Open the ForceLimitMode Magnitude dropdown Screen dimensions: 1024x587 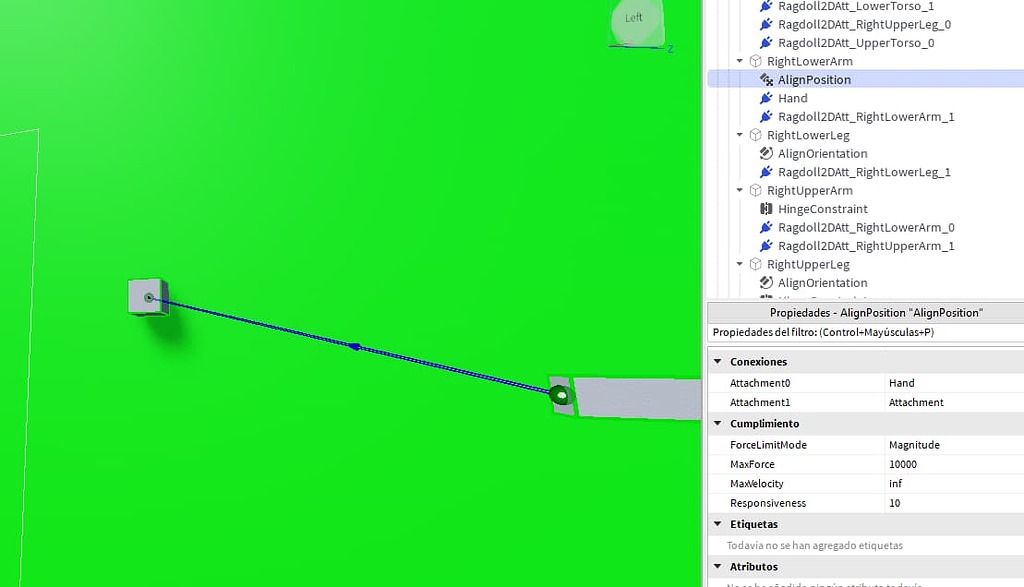954,445
